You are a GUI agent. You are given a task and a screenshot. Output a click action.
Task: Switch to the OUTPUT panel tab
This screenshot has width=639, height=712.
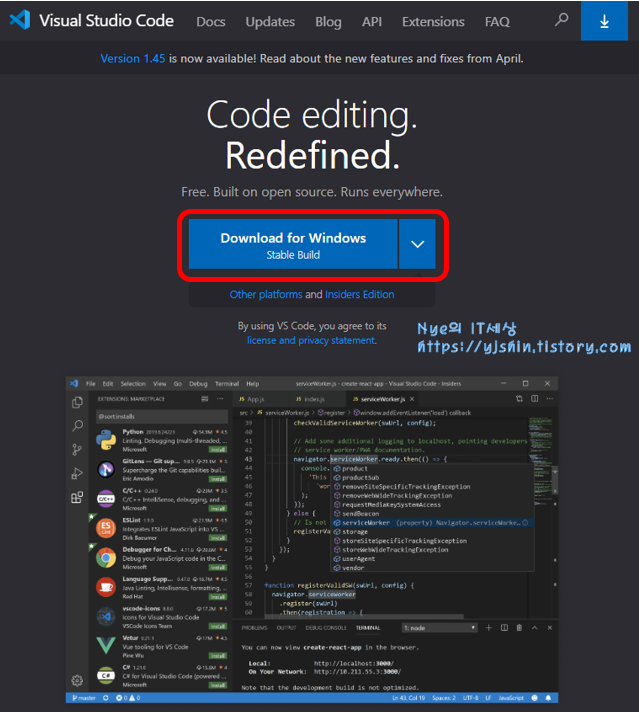tap(286, 628)
